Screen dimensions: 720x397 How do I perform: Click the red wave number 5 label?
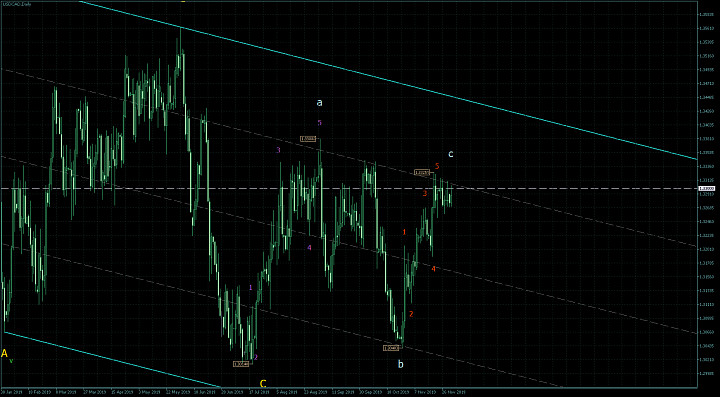click(x=438, y=166)
